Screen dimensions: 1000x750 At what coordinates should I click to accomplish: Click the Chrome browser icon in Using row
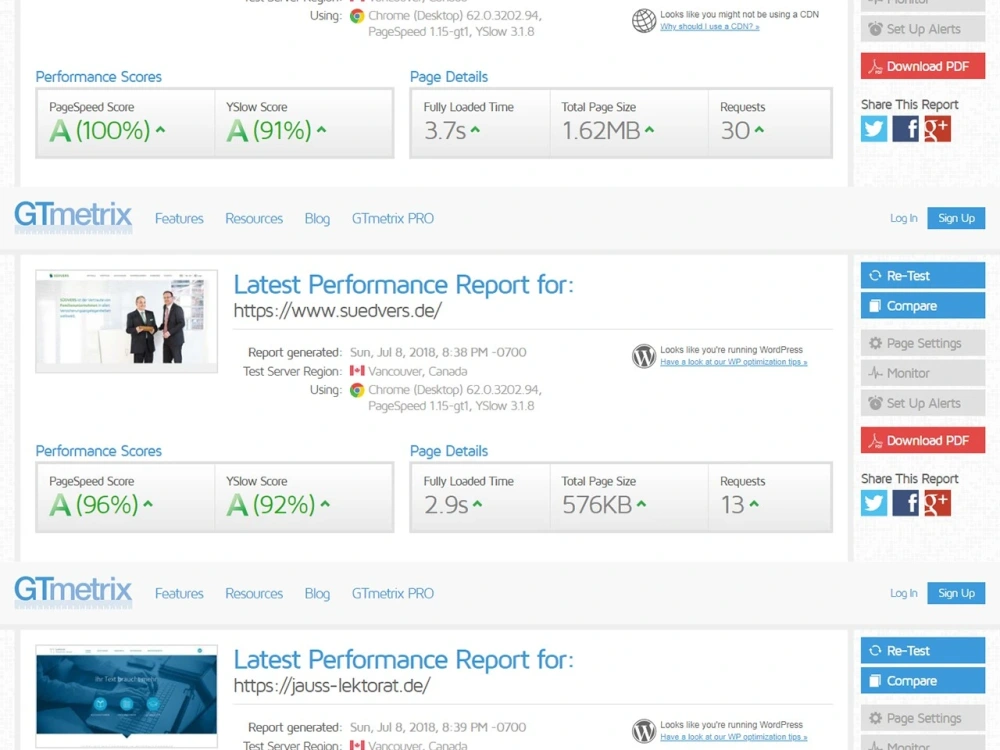[x=357, y=391]
